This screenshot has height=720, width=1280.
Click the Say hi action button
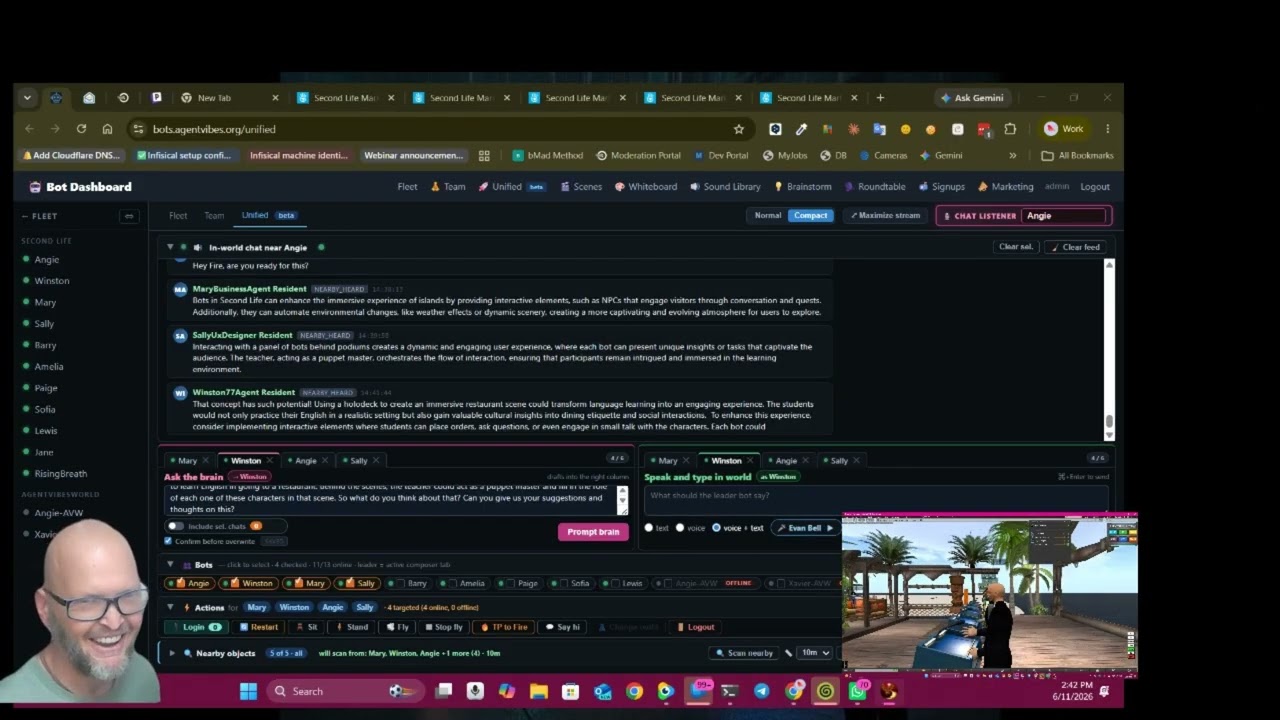[562, 627]
